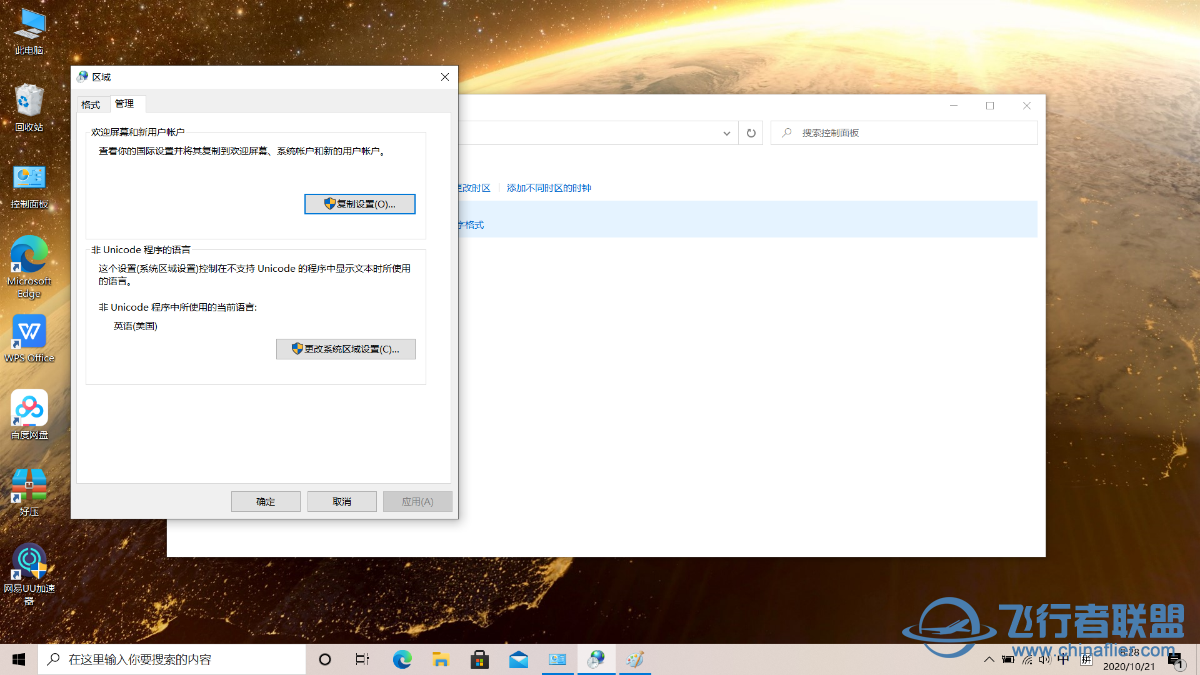This screenshot has width=1200, height=675.
Task: Switch to the 格式 tab
Action: (91, 105)
